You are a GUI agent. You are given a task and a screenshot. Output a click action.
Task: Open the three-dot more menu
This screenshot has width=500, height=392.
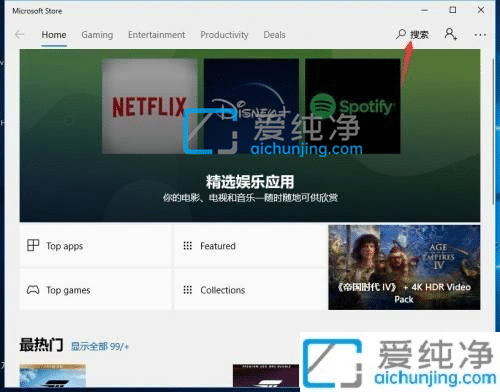point(480,35)
